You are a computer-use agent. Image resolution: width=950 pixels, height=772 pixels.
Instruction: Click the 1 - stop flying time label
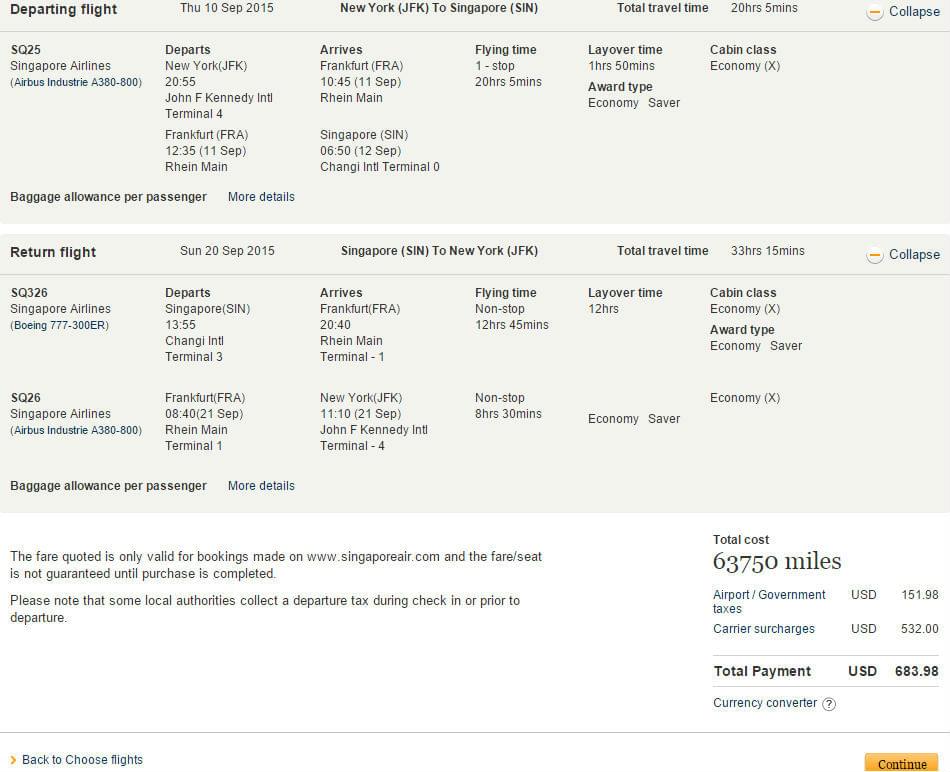[494, 66]
